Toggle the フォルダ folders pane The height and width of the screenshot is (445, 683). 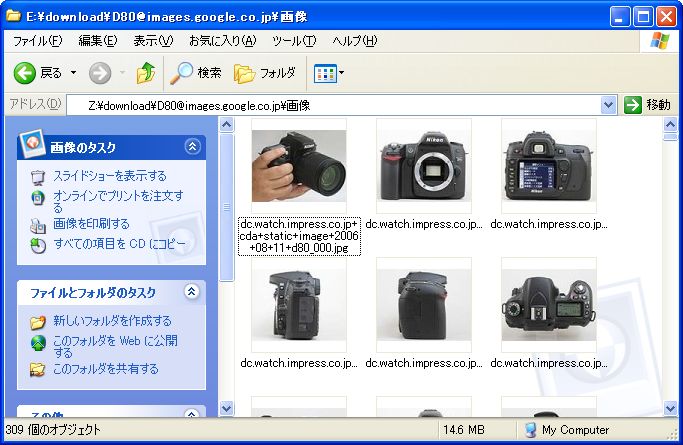tap(265, 73)
